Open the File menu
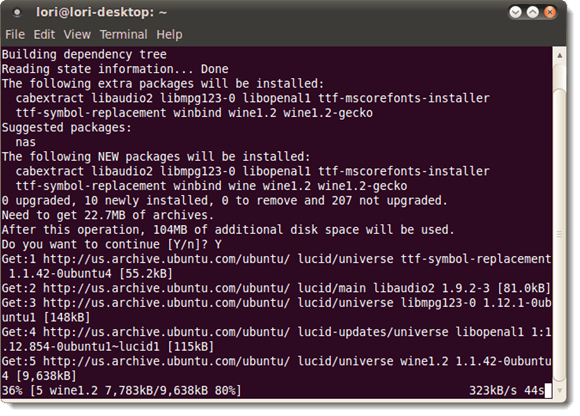The height and width of the screenshot is (416, 580). point(15,35)
